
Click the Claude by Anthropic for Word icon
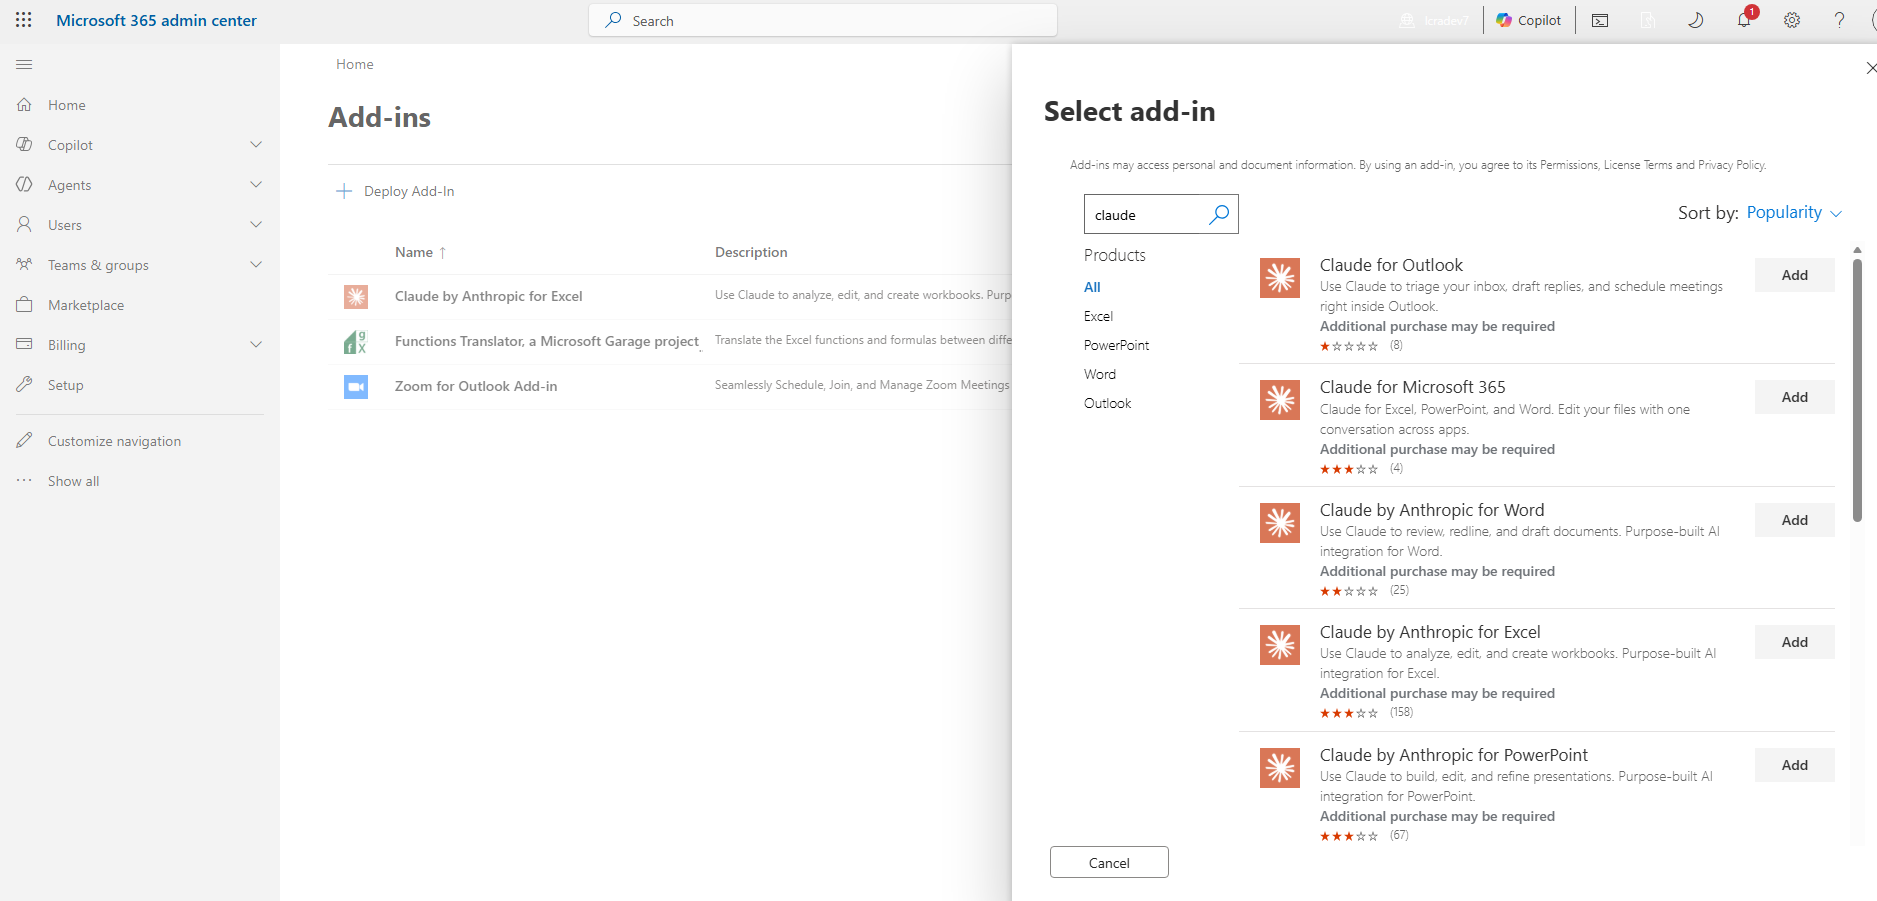coord(1280,523)
